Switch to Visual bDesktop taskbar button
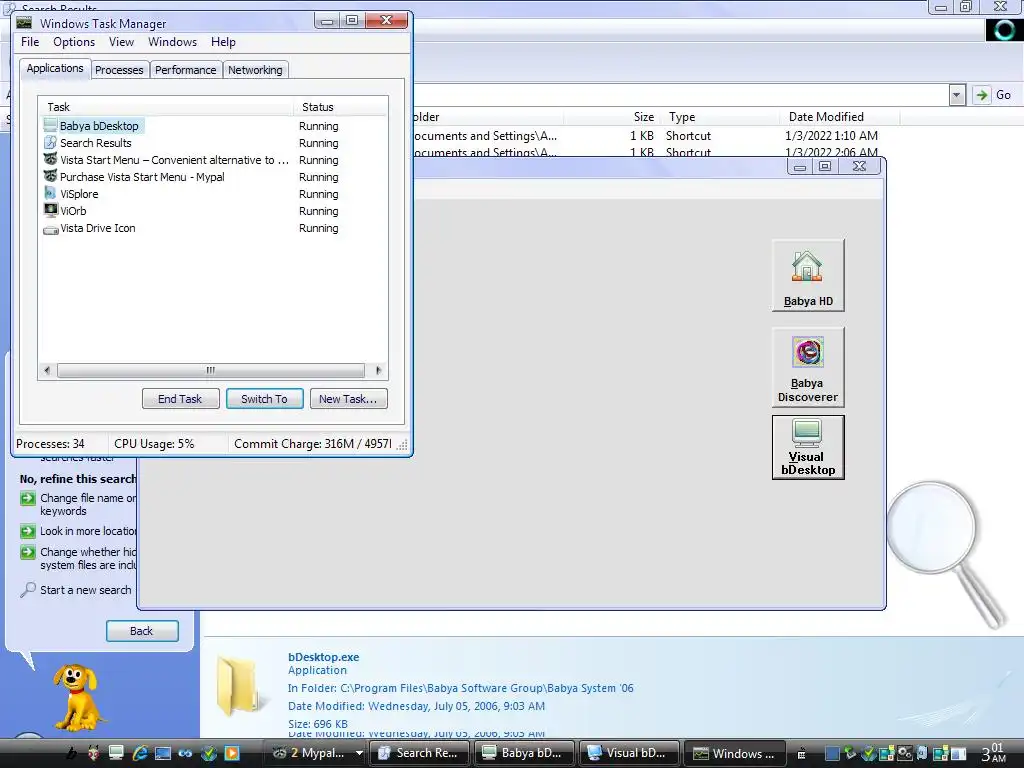 pos(630,753)
